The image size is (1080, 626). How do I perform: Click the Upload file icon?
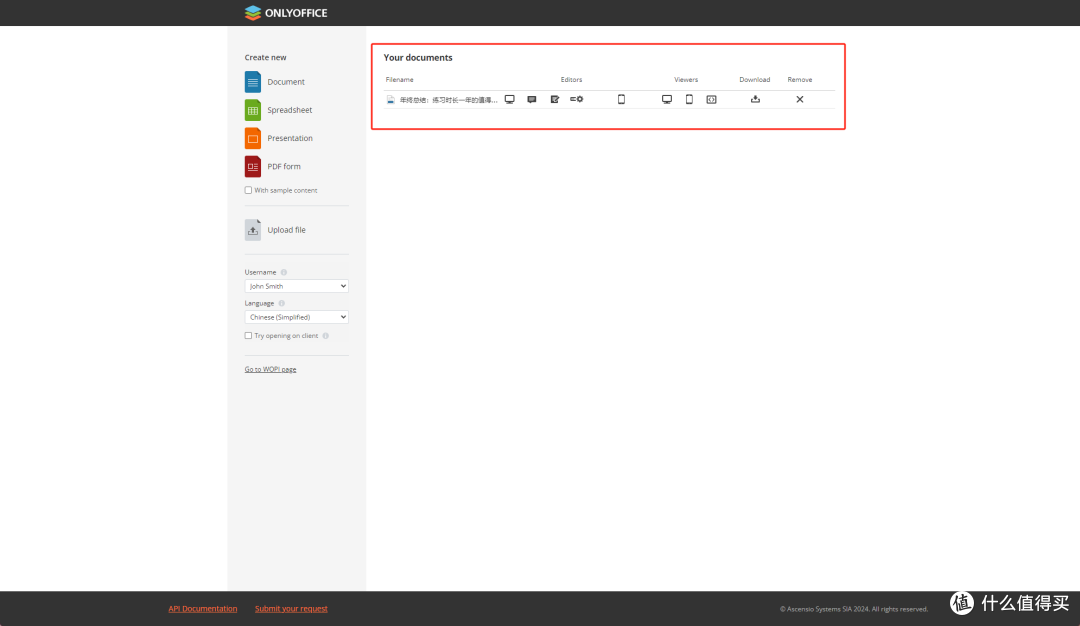pos(253,230)
